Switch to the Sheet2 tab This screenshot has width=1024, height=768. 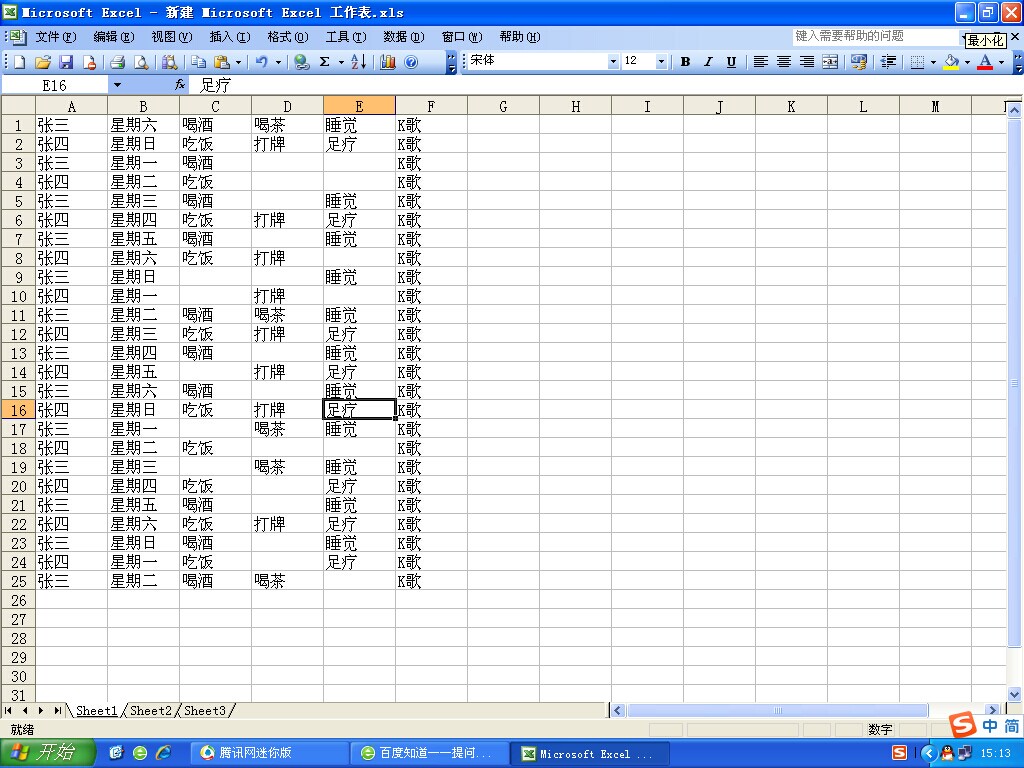pyautogui.click(x=150, y=711)
